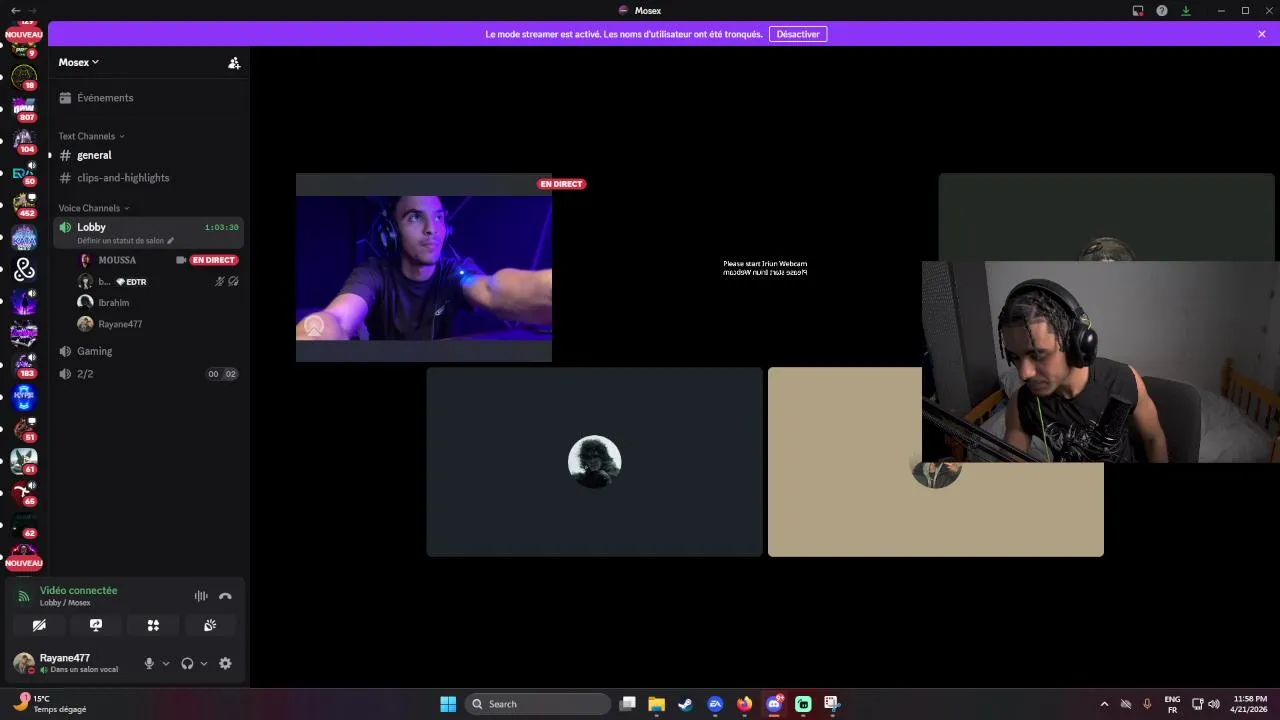This screenshot has height=720, width=1280.
Task: Open user settings gear
Action: pyautogui.click(x=225, y=663)
